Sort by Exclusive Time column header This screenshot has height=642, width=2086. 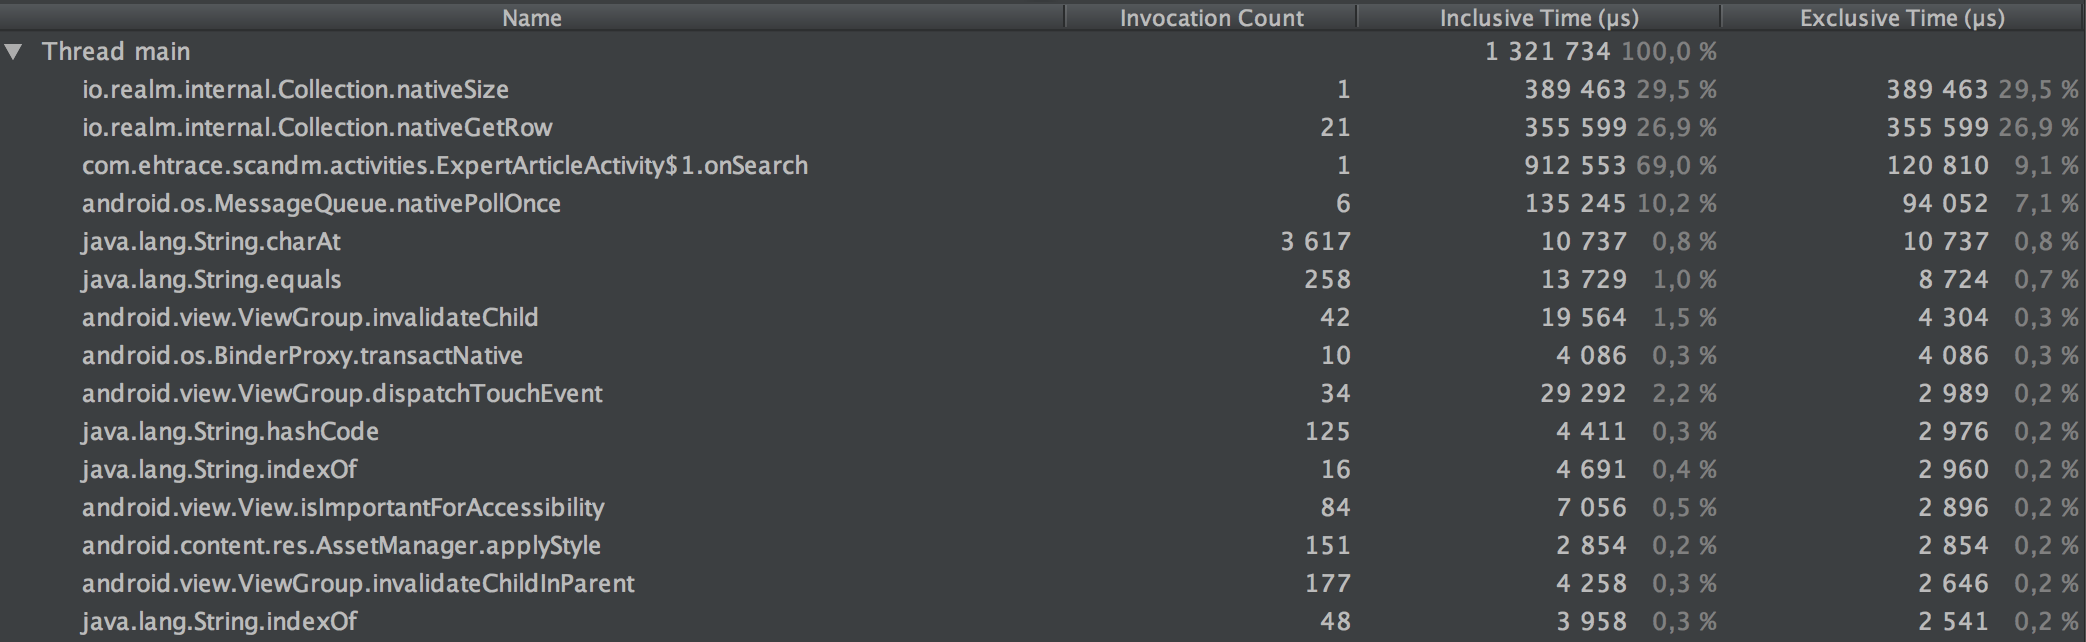point(1901,17)
